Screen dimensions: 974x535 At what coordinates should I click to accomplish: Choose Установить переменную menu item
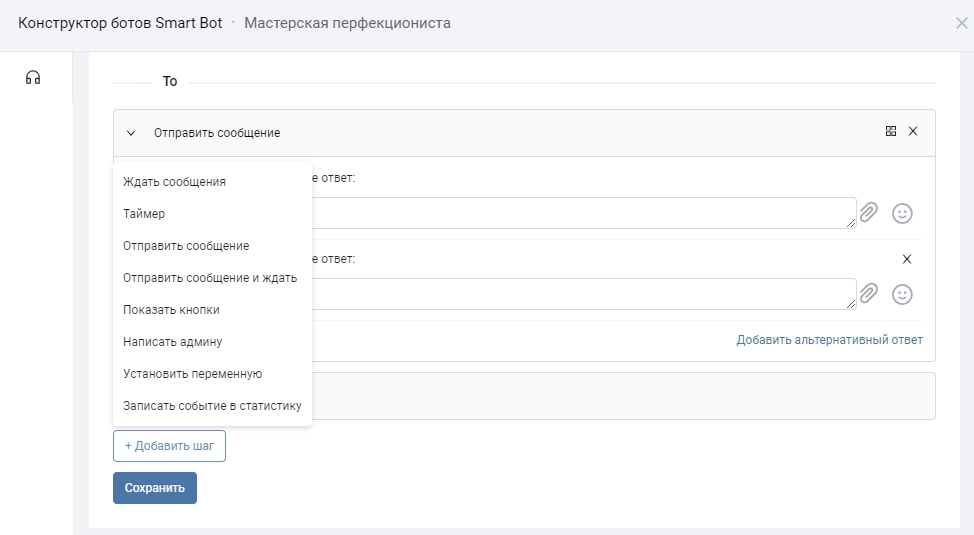click(x=192, y=374)
